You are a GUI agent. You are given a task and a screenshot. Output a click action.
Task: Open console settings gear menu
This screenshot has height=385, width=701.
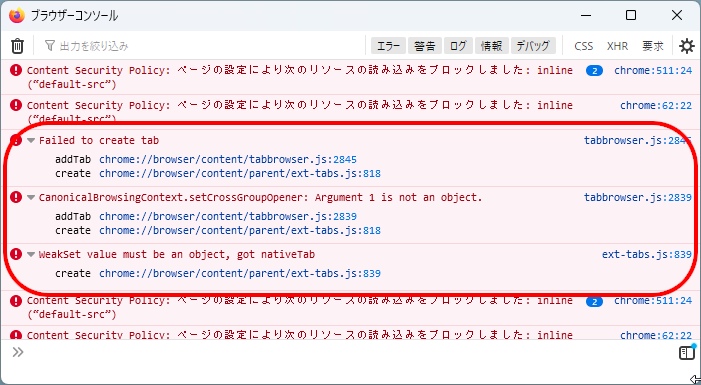687,46
